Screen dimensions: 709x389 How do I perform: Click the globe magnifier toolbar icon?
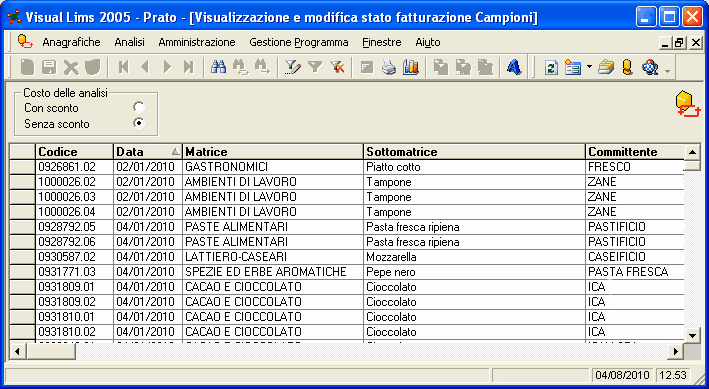pyautogui.click(x=650, y=68)
